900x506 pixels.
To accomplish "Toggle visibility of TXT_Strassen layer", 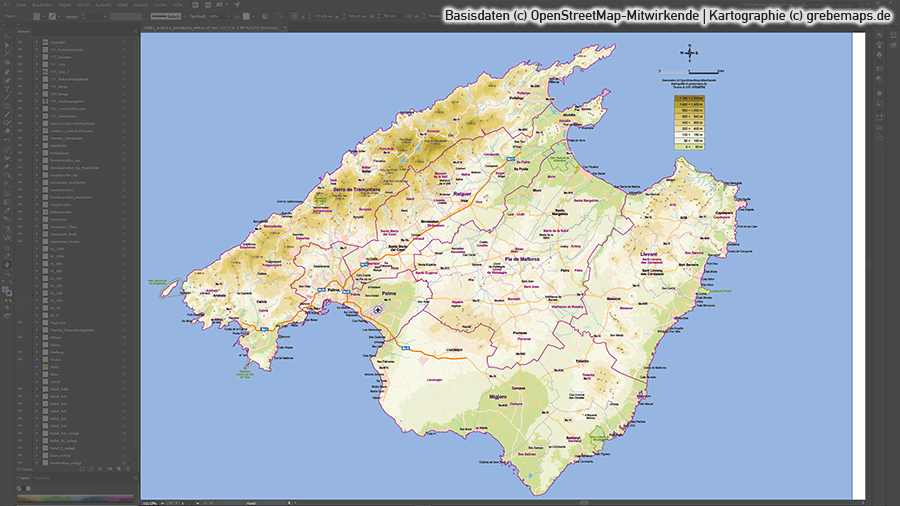I will coord(21,59).
